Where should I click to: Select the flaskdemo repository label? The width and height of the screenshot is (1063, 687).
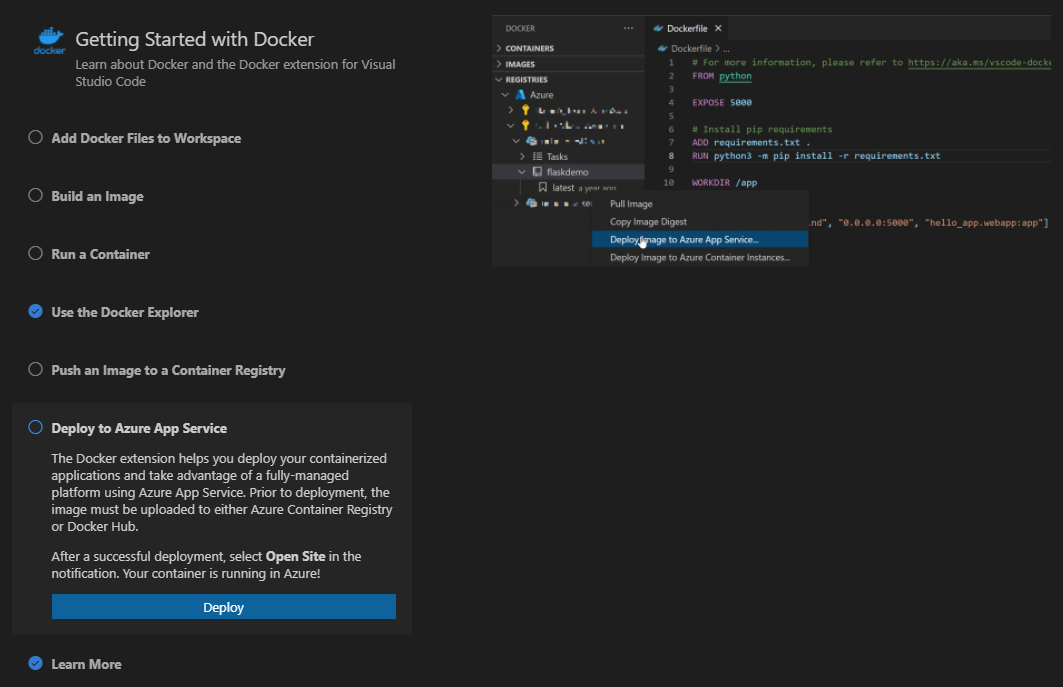pyautogui.click(x=567, y=172)
